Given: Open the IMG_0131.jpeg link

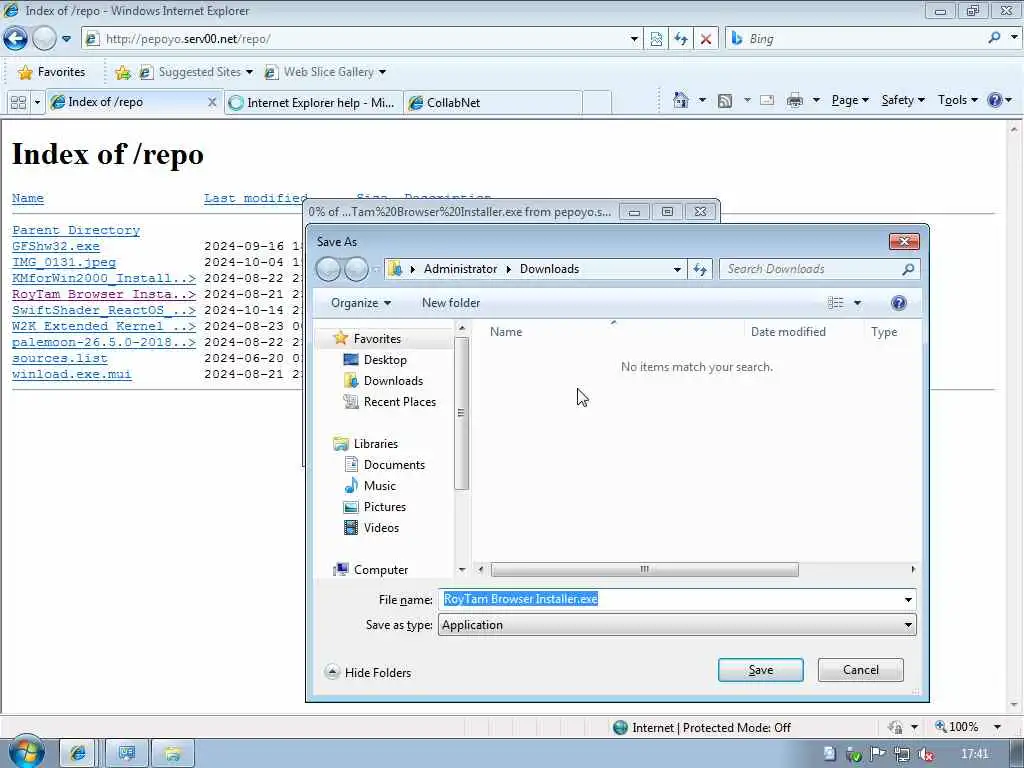Looking at the screenshot, I should [63, 262].
